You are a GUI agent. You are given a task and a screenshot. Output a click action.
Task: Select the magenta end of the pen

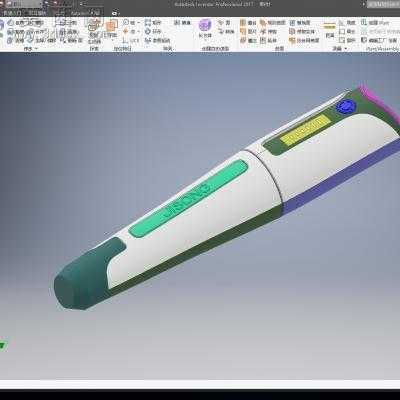(x=380, y=103)
